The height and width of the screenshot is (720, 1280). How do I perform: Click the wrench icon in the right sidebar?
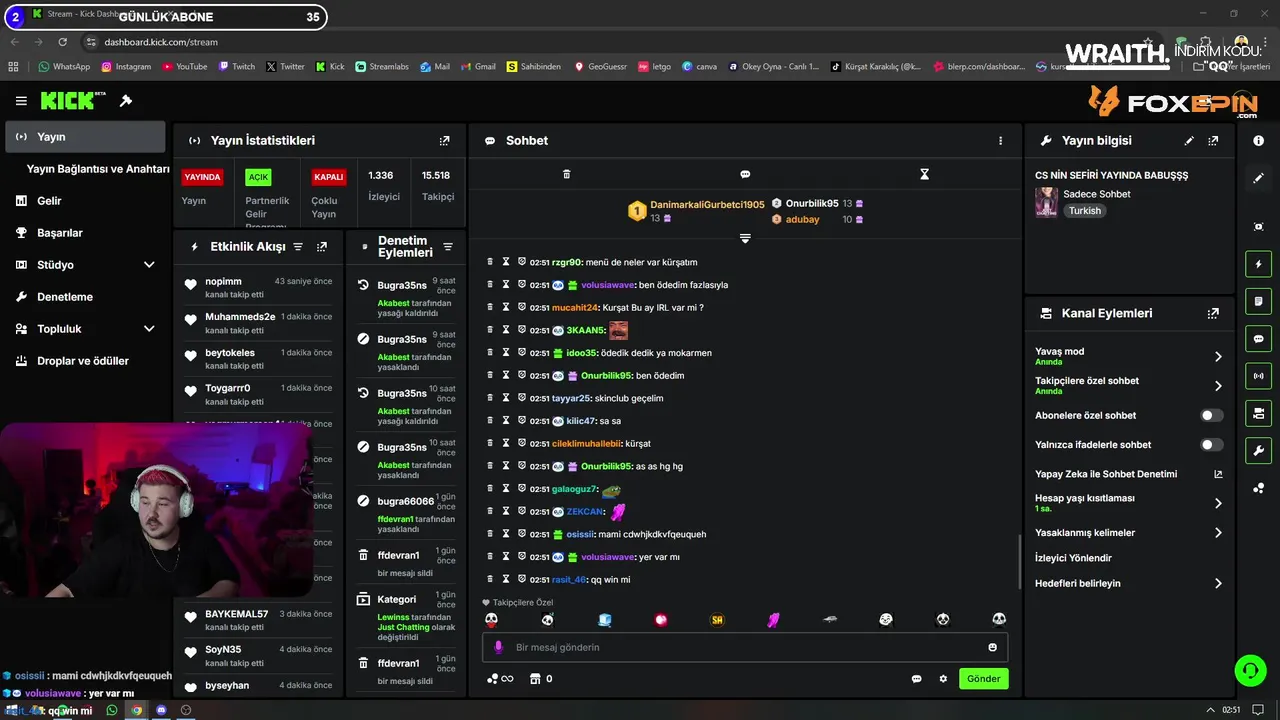pyautogui.click(x=1259, y=450)
